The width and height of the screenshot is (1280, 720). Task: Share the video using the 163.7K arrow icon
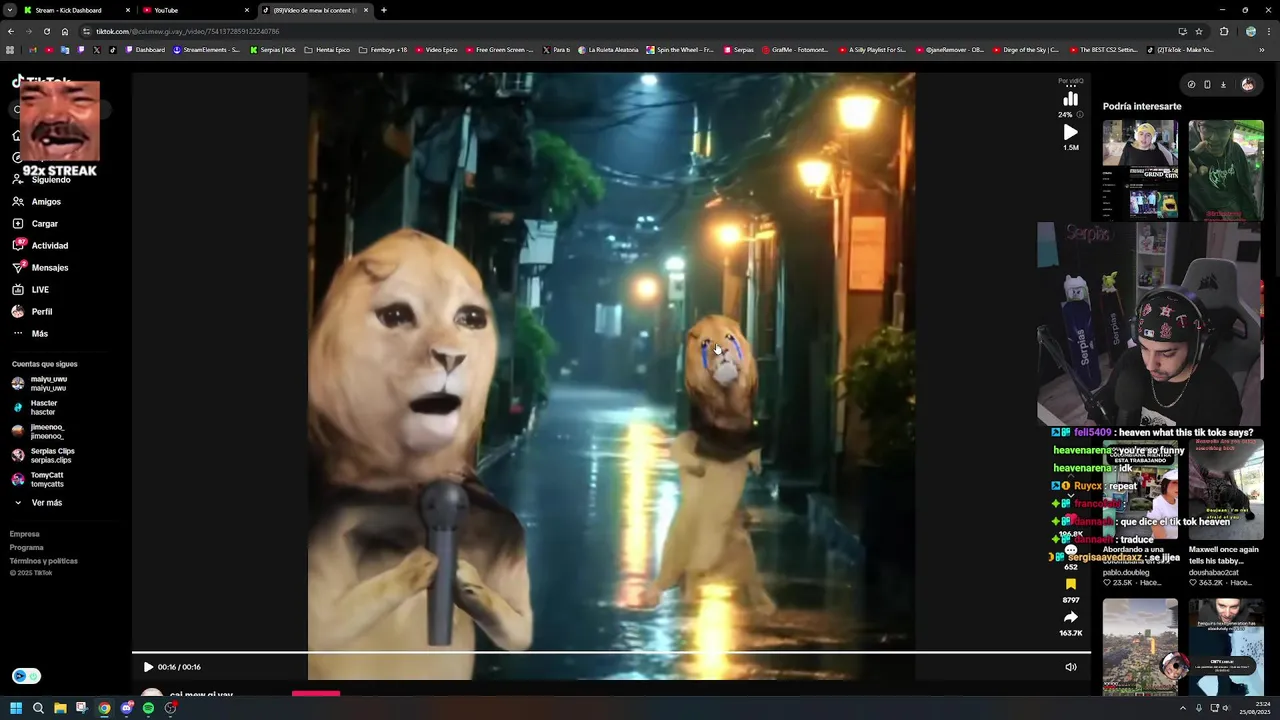coord(1071,617)
